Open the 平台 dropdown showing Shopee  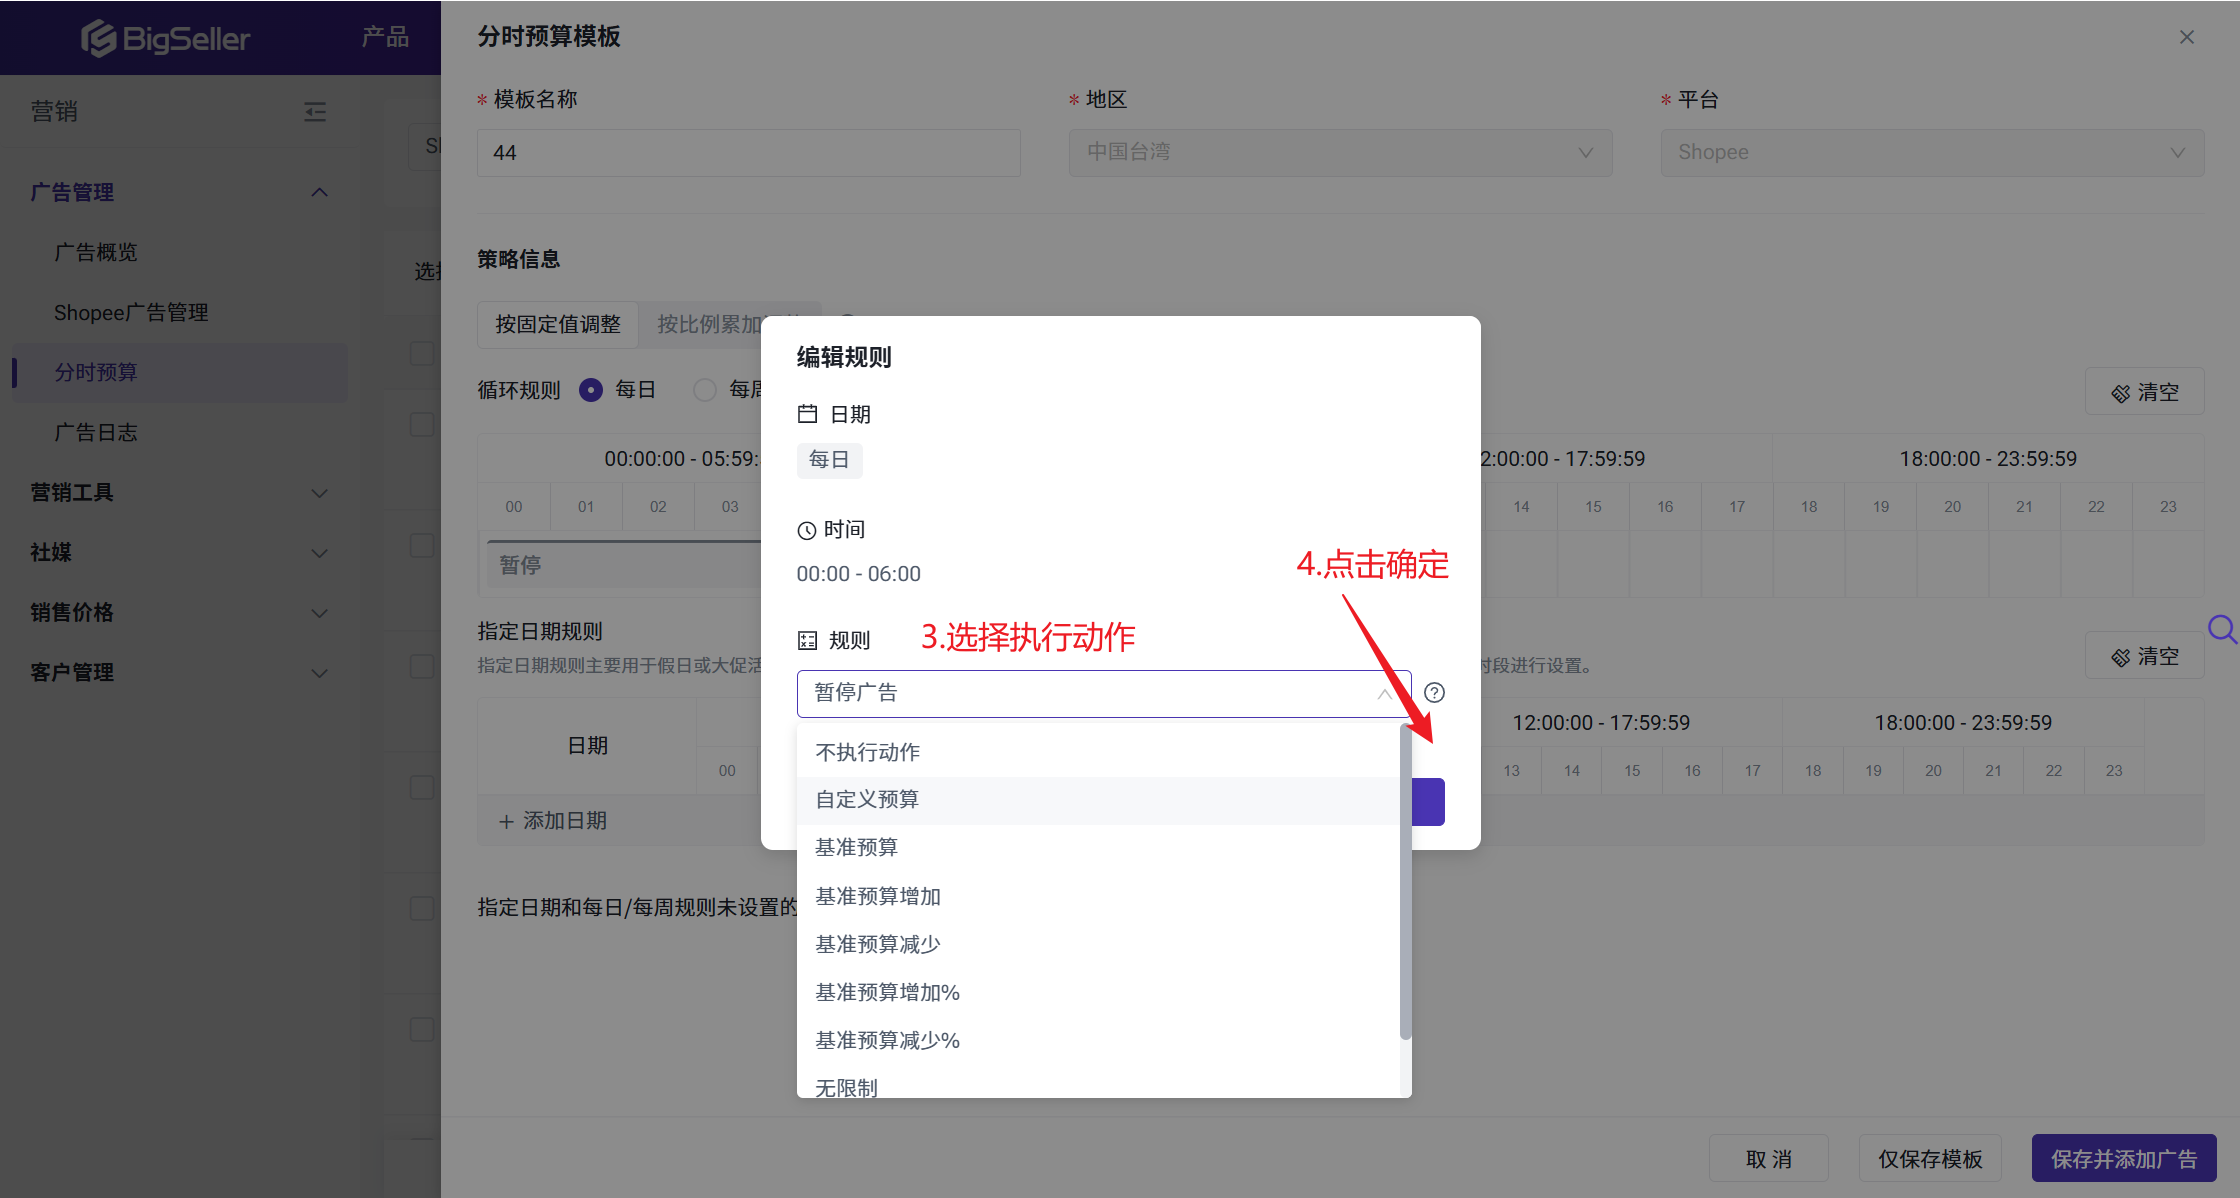pyautogui.click(x=1931, y=152)
